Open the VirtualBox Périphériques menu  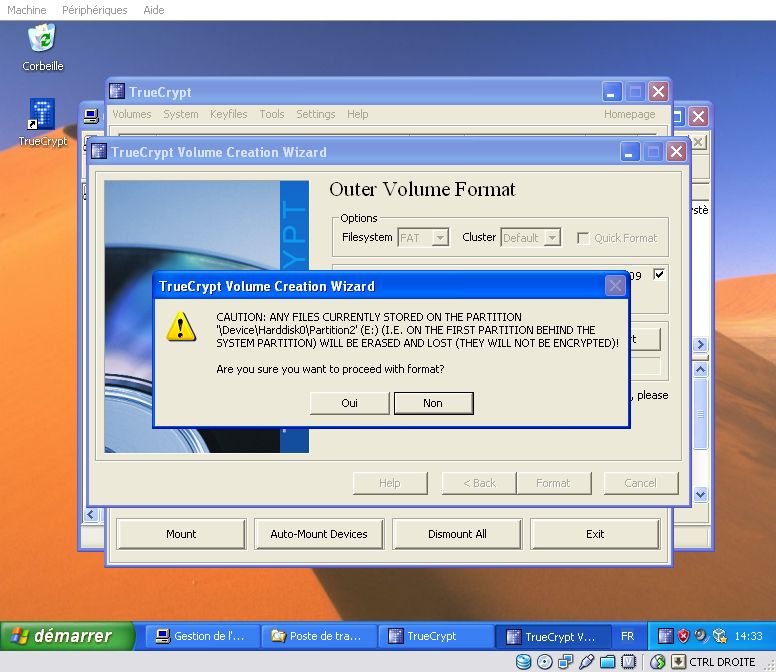[x=95, y=10]
